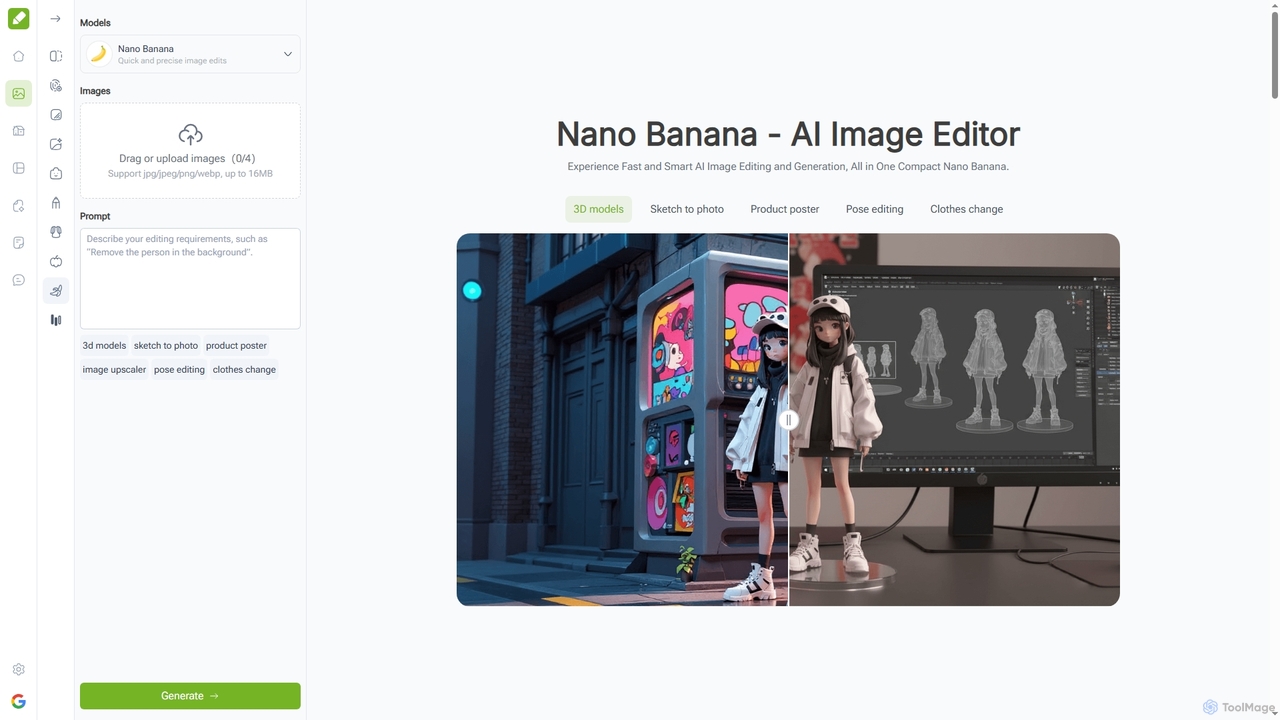This screenshot has height=720, width=1280.
Task: Collapse the tool panel with the arrow icon
Action: [x=56, y=19]
